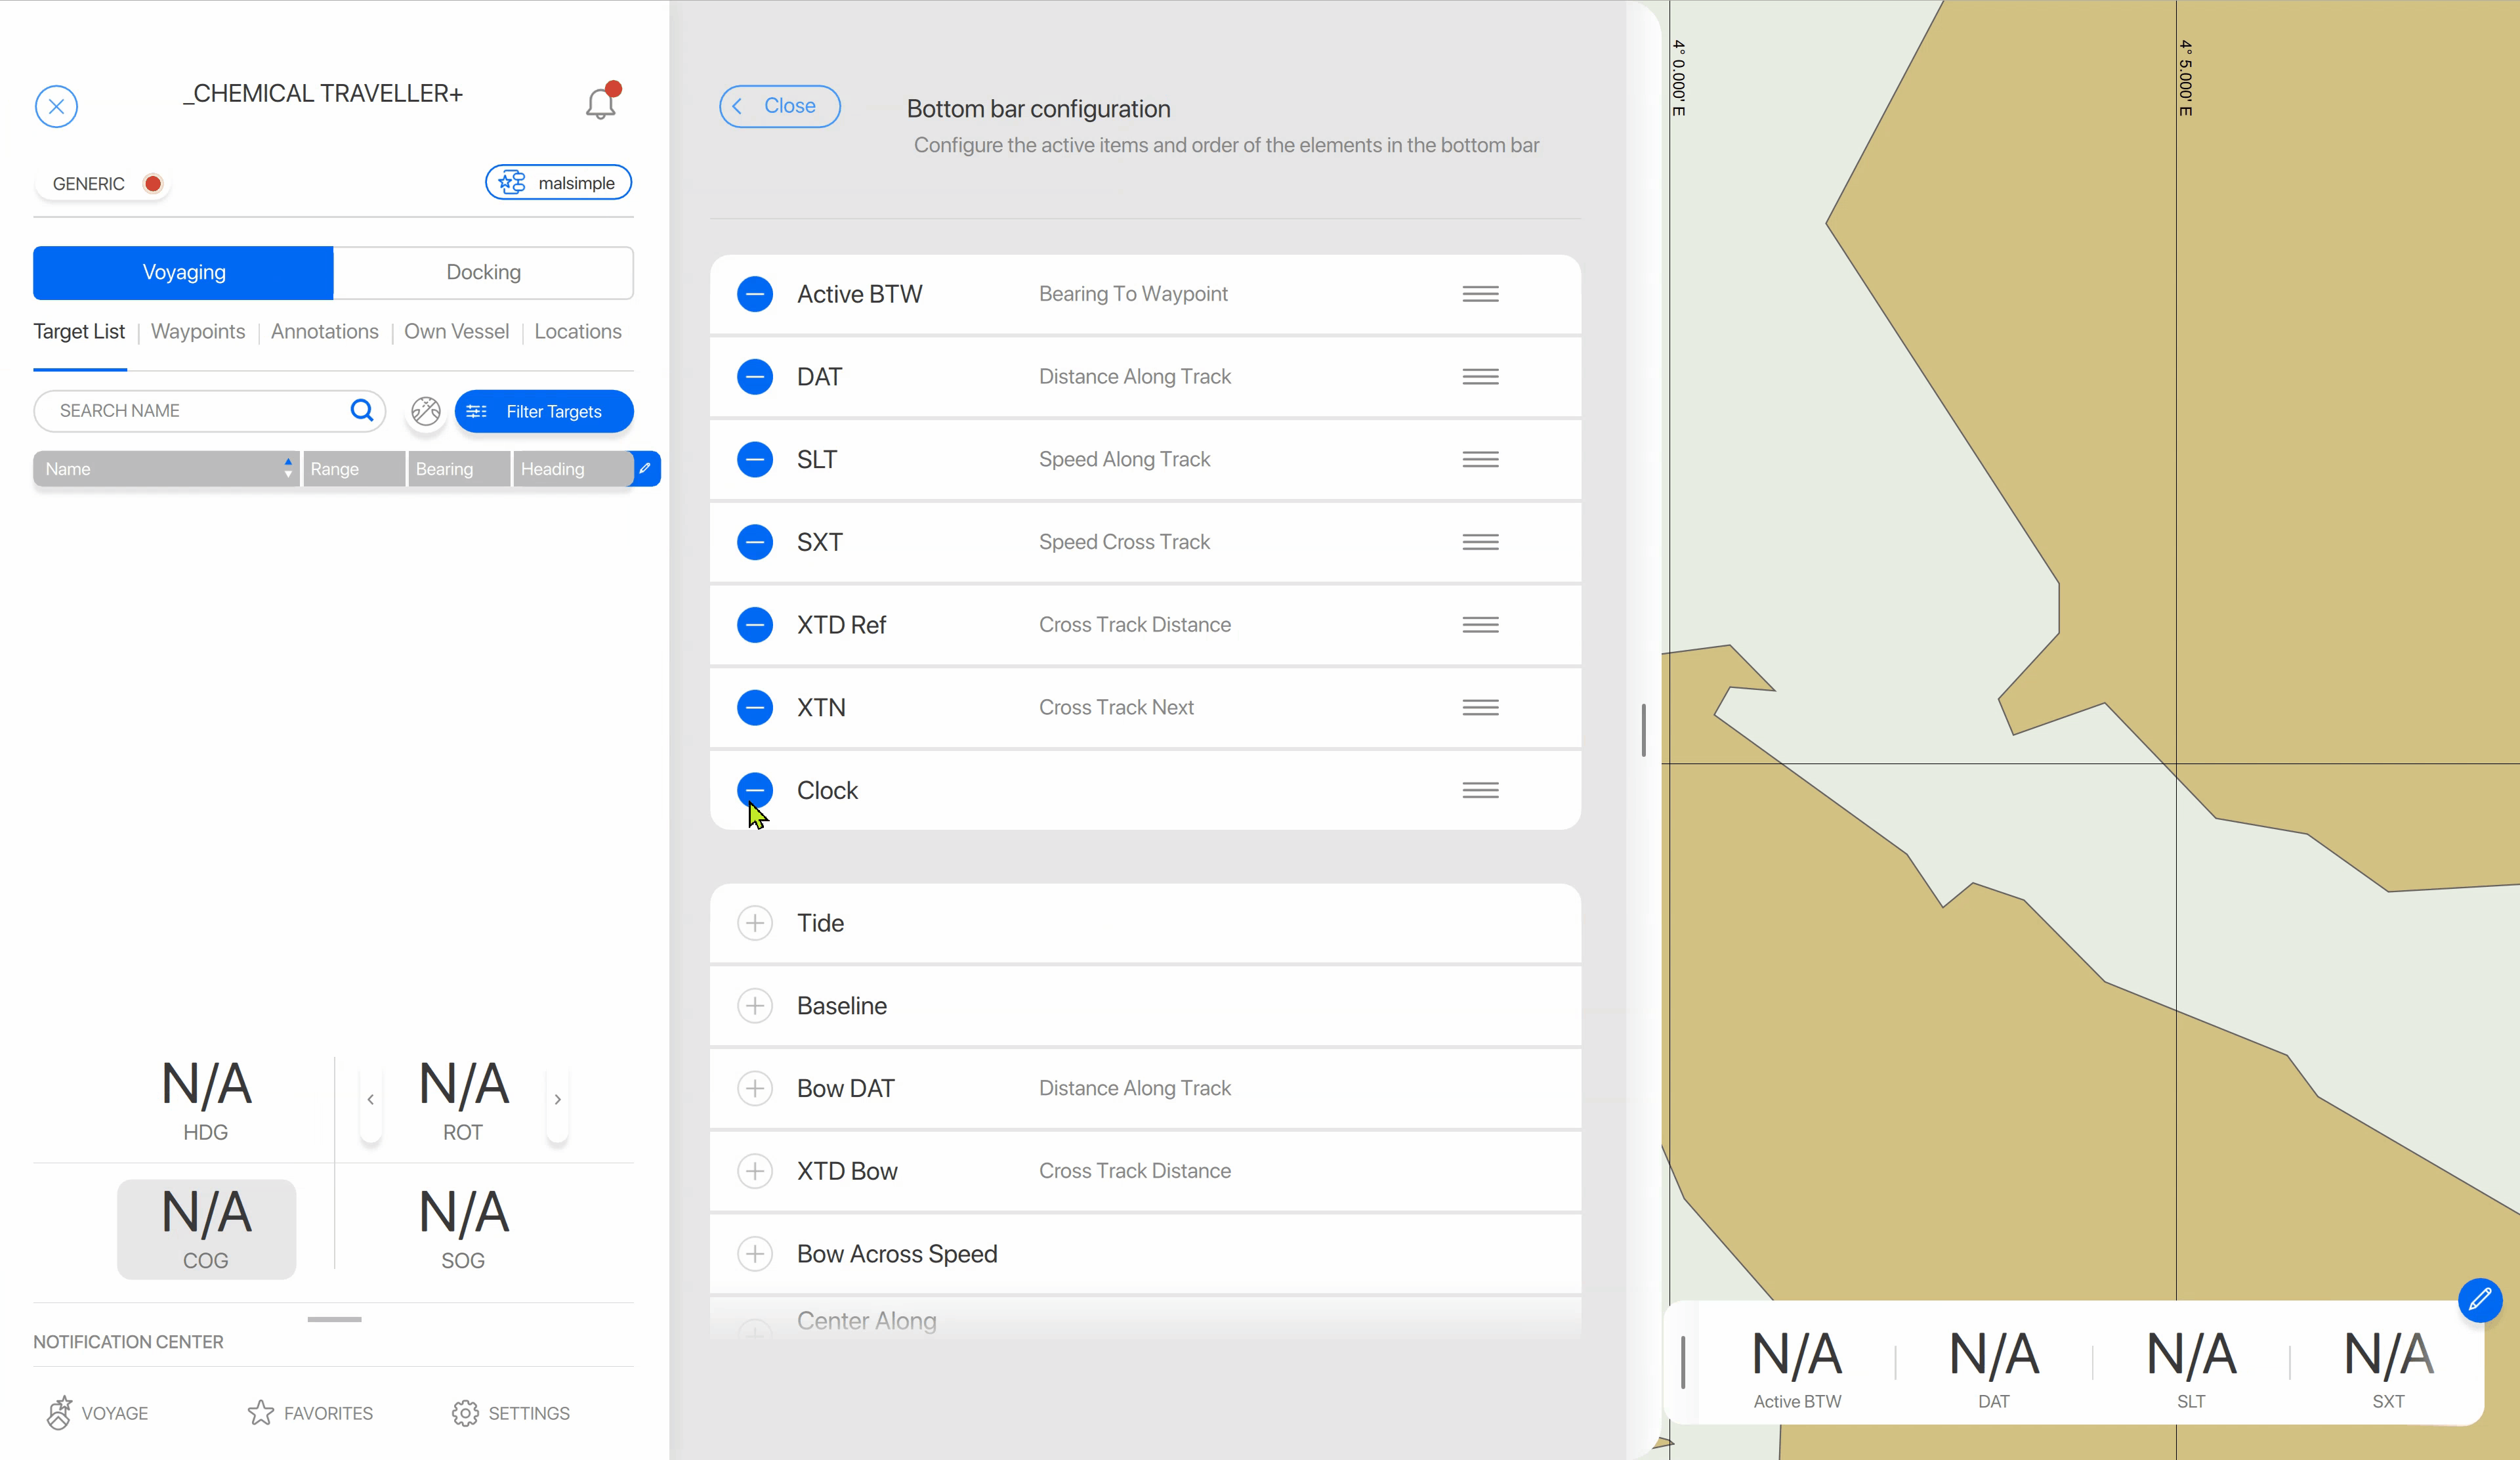This screenshot has width=2520, height=1460.
Task: Click reorder handle for Clock
Action: (1480, 790)
